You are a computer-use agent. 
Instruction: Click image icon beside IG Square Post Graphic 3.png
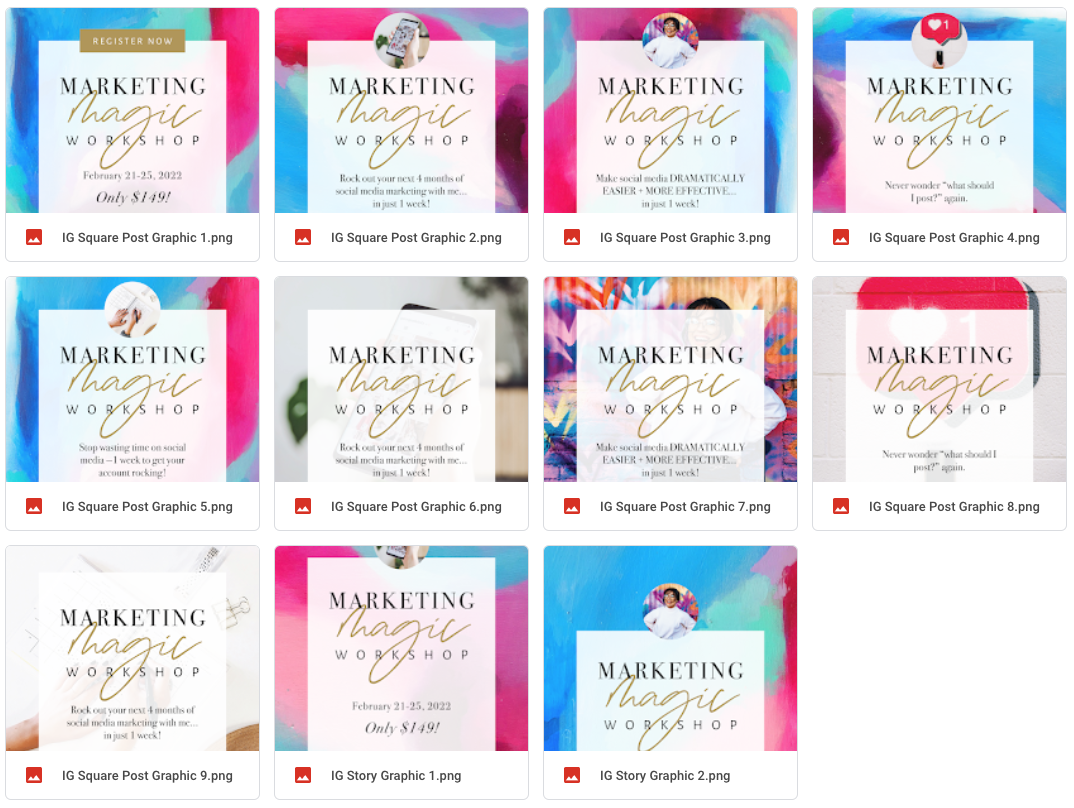(572, 238)
